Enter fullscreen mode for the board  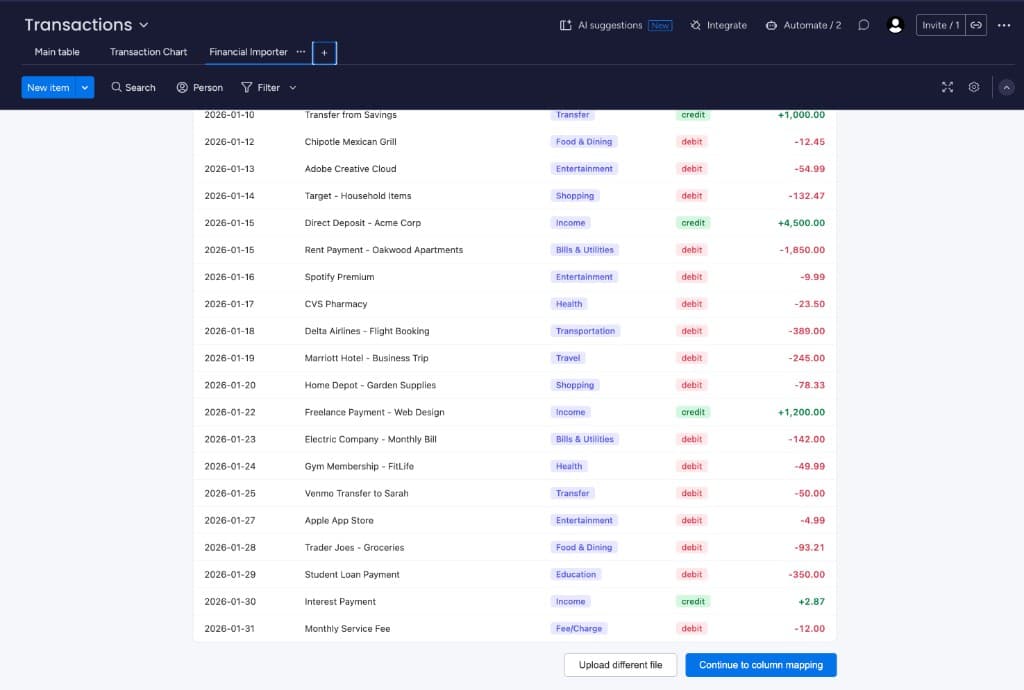pyautogui.click(x=947, y=87)
